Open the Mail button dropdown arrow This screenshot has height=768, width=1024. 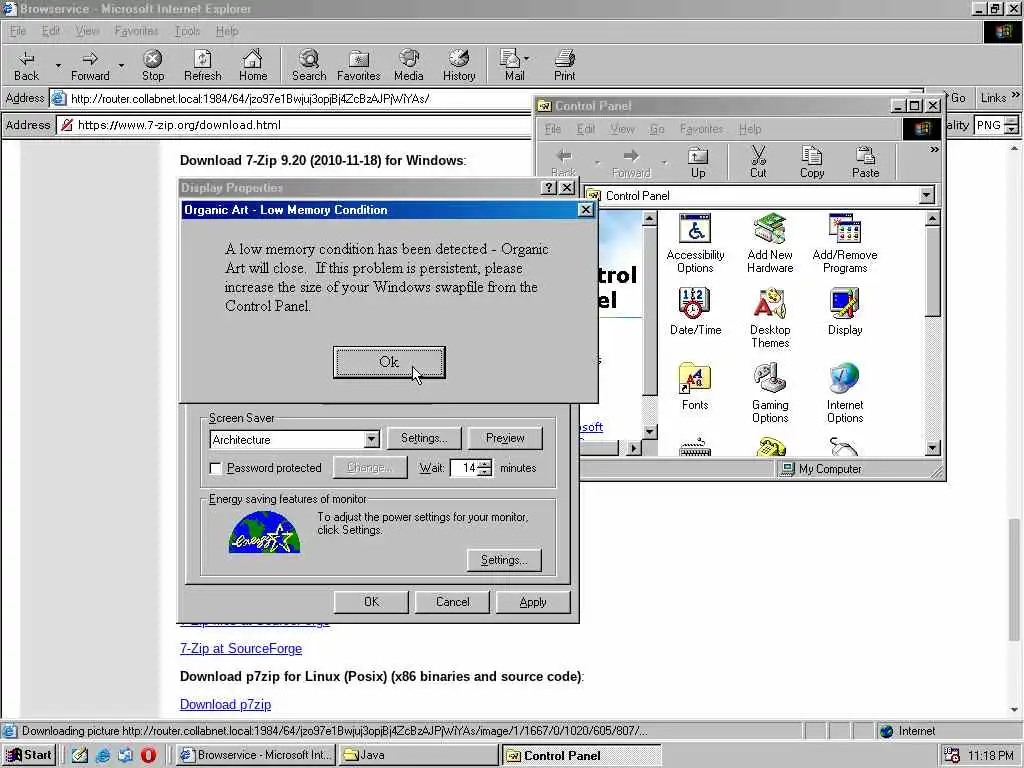pos(526,58)
